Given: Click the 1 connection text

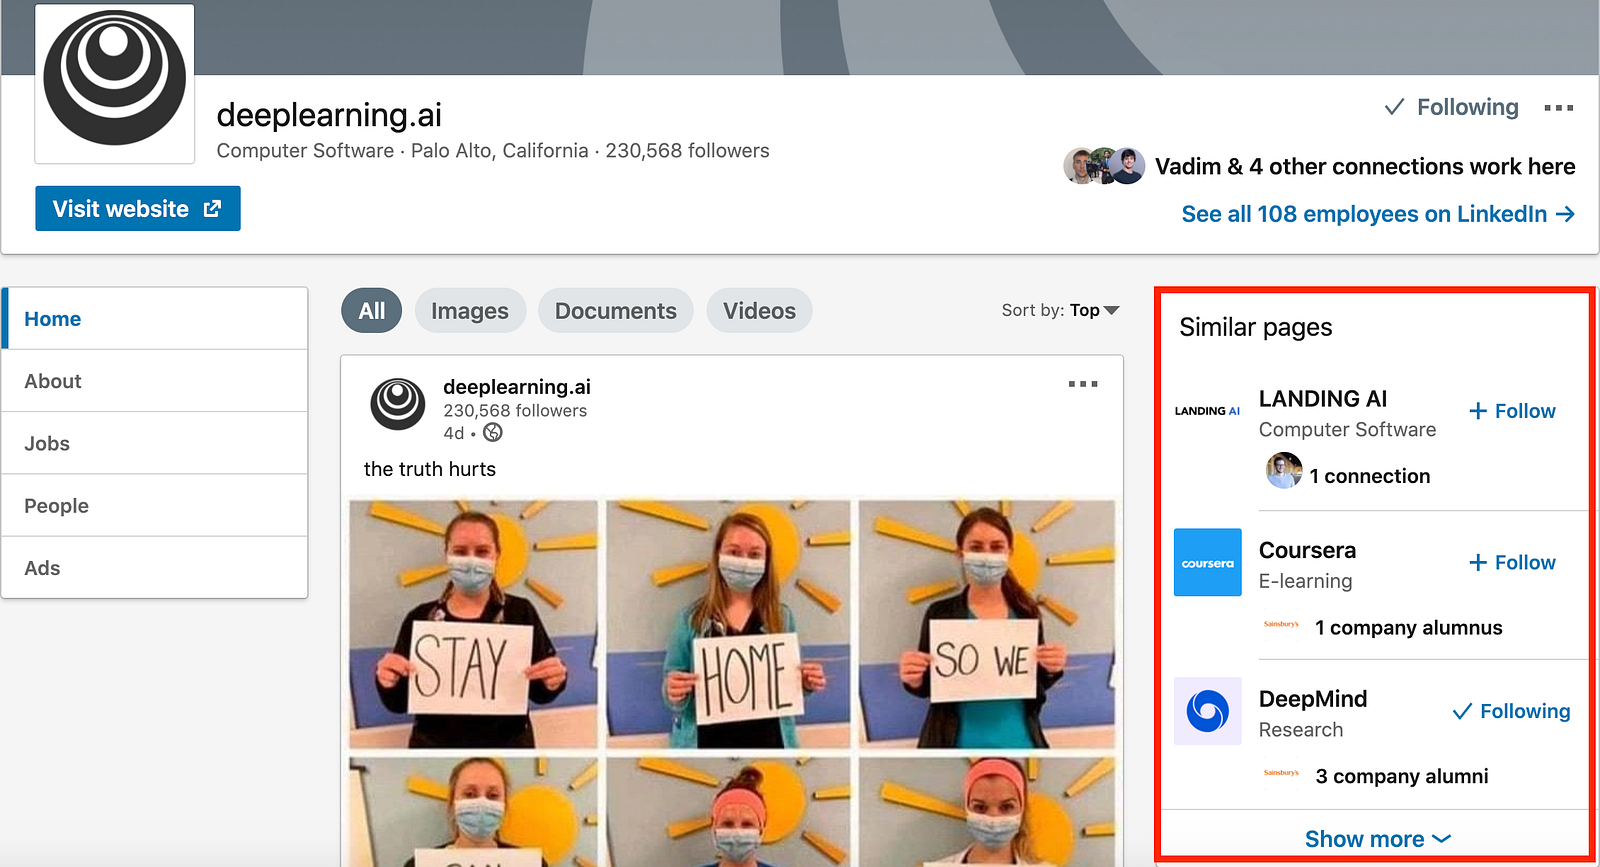Looking at the screenshot, I should [x=1370, y=476].
